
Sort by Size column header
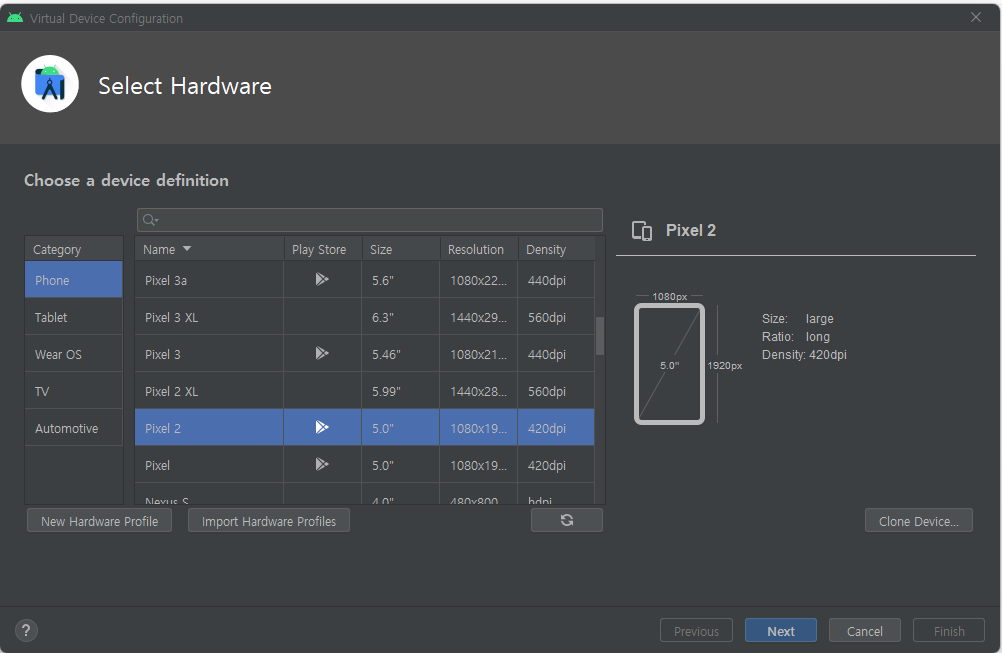(401, 249)
